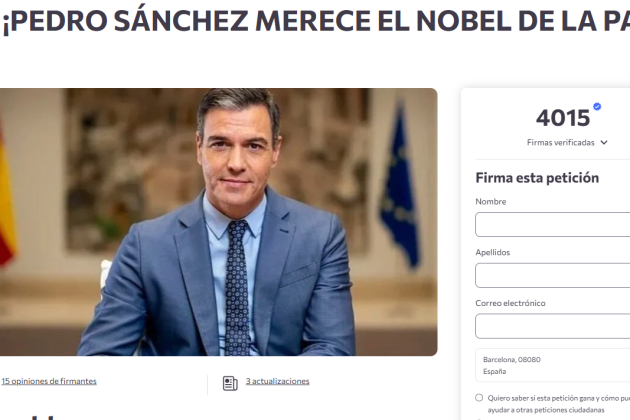Click the petition title heading
The height and width of the screenshot is (420, 630).
pos(316,21)
